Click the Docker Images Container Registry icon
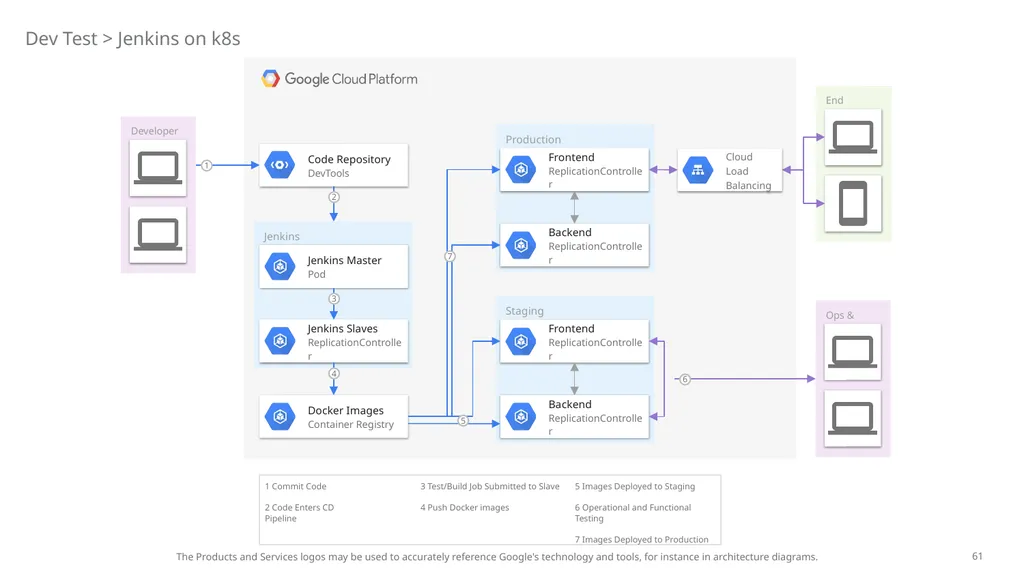The image size is (1024, 576). tap(280, 417)
